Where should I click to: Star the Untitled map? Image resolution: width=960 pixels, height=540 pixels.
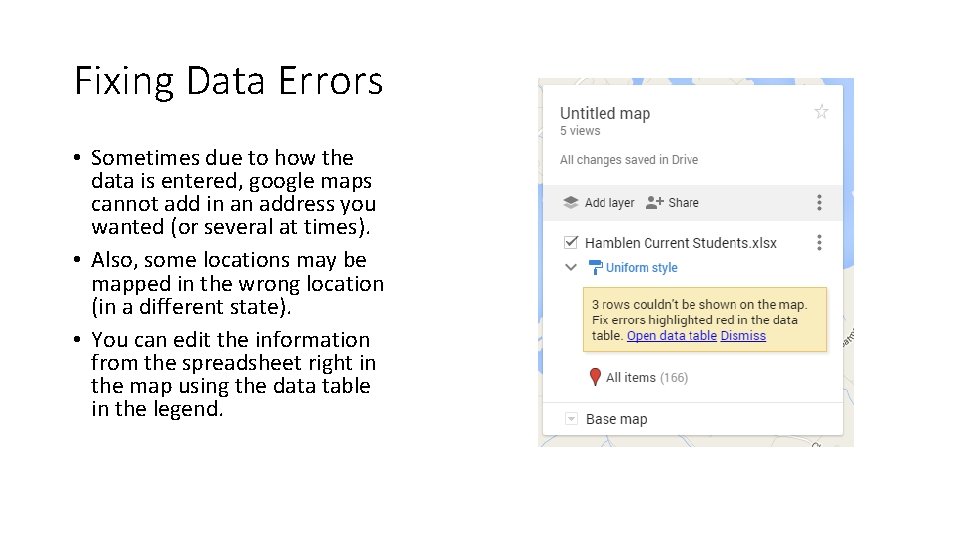pyautogui.click(x=821, y=112)
